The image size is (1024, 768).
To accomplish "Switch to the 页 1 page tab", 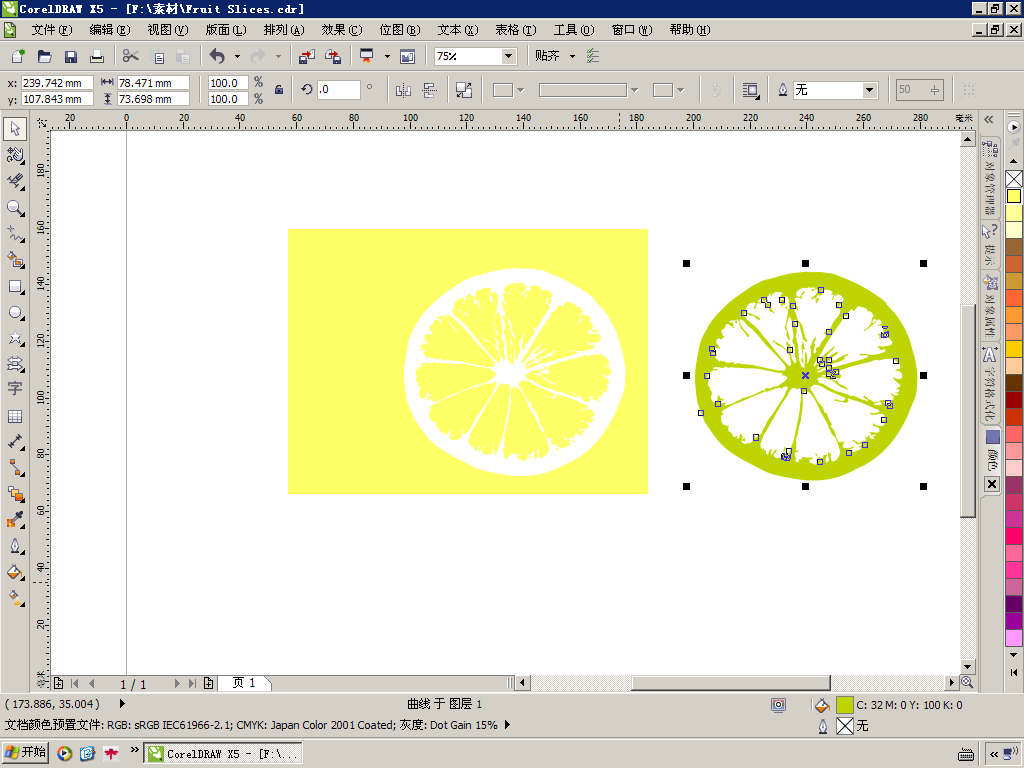I will [x=244, y=683].
